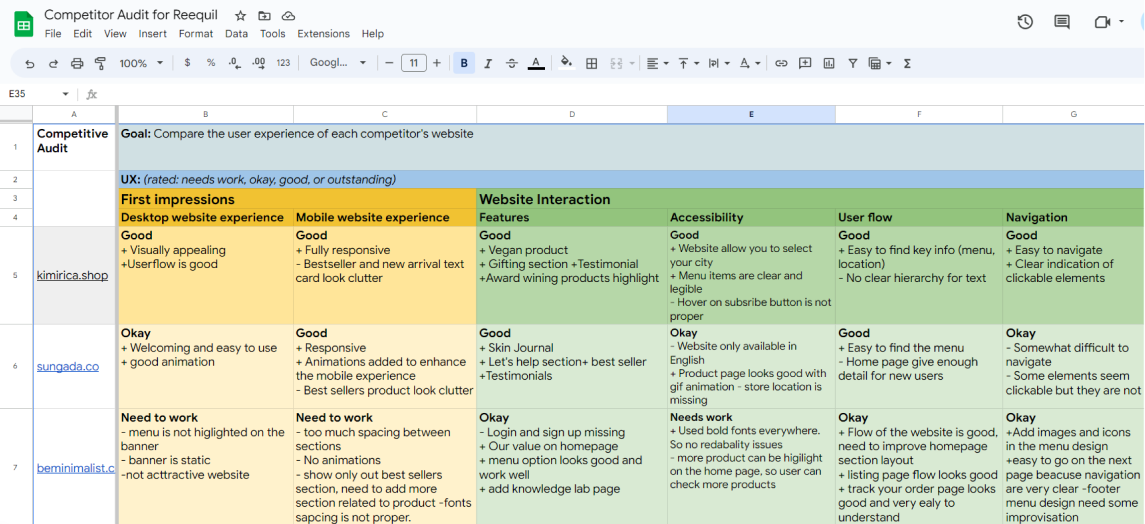Open the fill color bucket
Image resolution: width=1145 pixels, height=524 pixels.
click(x=567, y=63)
